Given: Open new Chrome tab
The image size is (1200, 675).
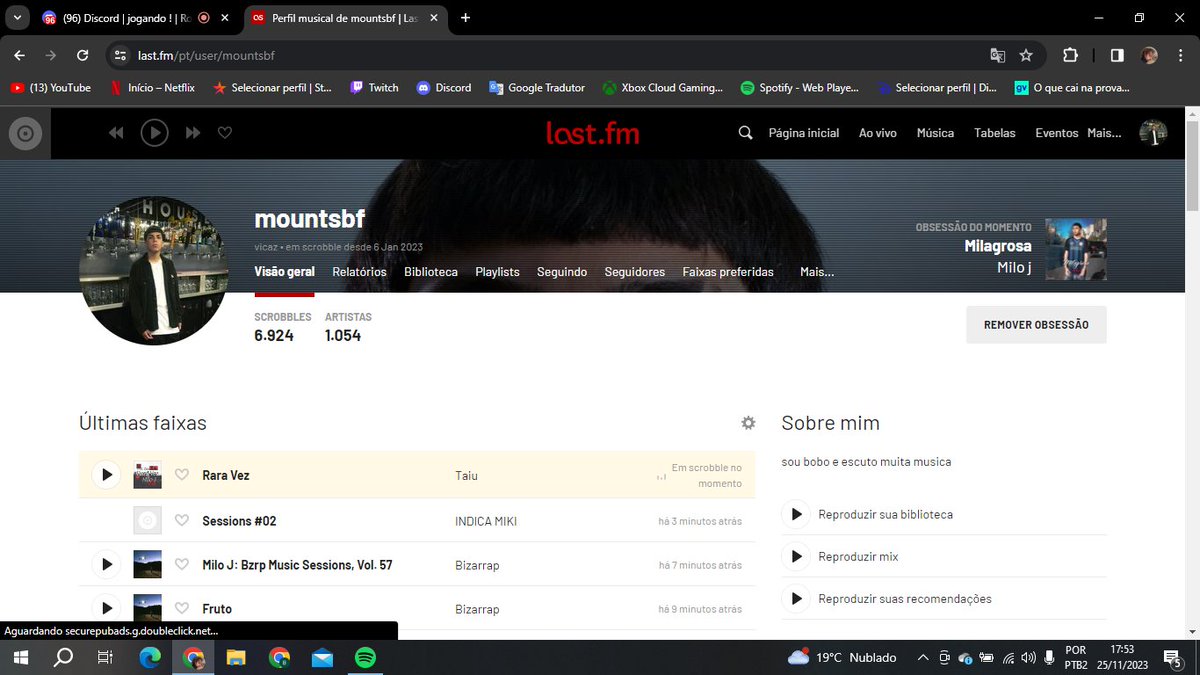Looking at the screenshot, I should coord(465,18).
